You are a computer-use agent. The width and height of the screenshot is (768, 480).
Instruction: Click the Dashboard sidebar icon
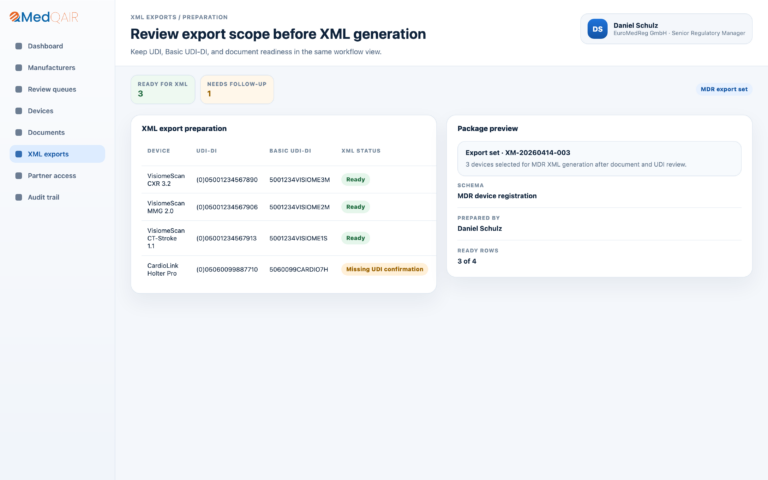(19, 46)
